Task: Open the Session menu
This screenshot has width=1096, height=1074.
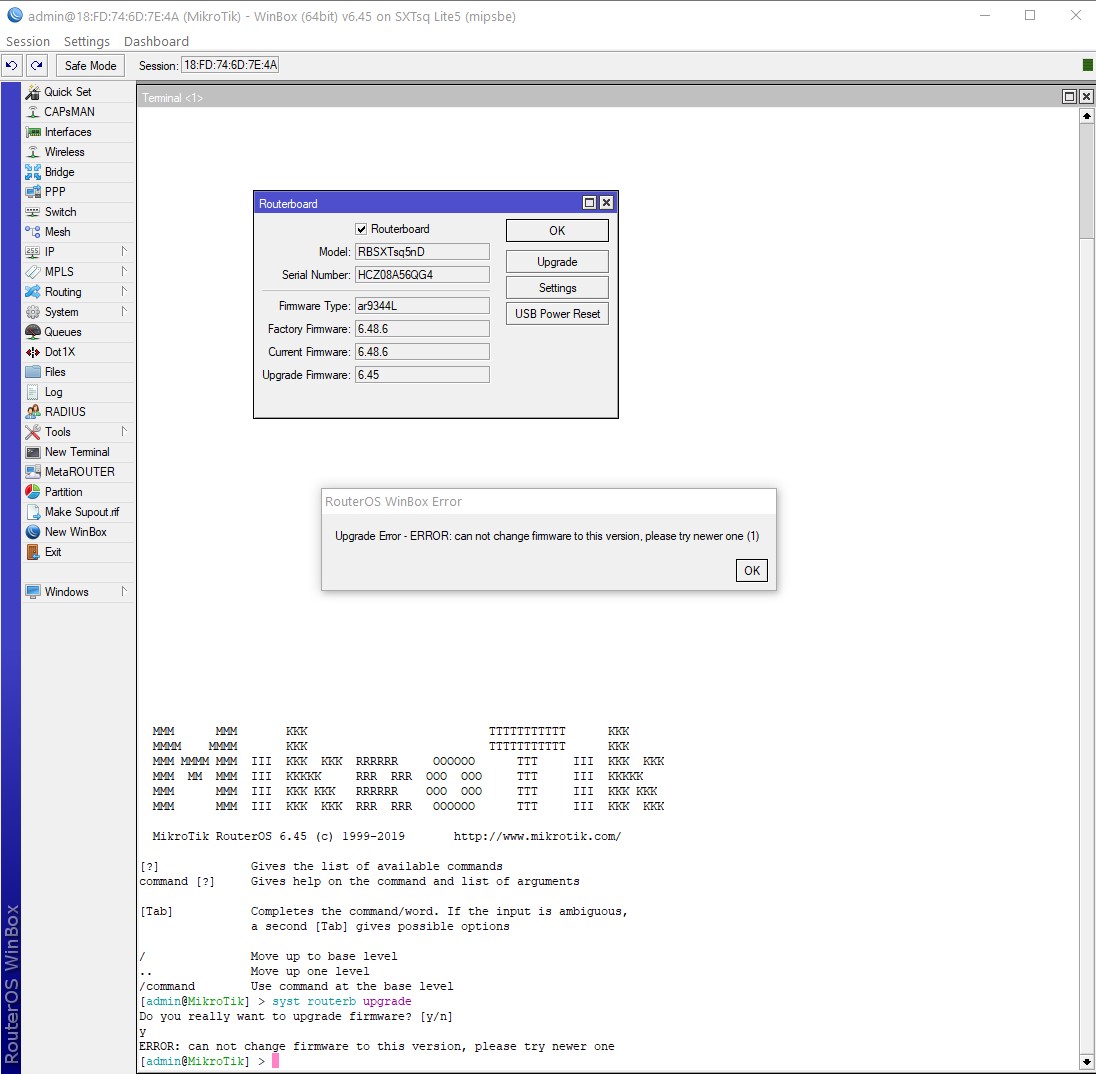Action: [x=28, y=41]
